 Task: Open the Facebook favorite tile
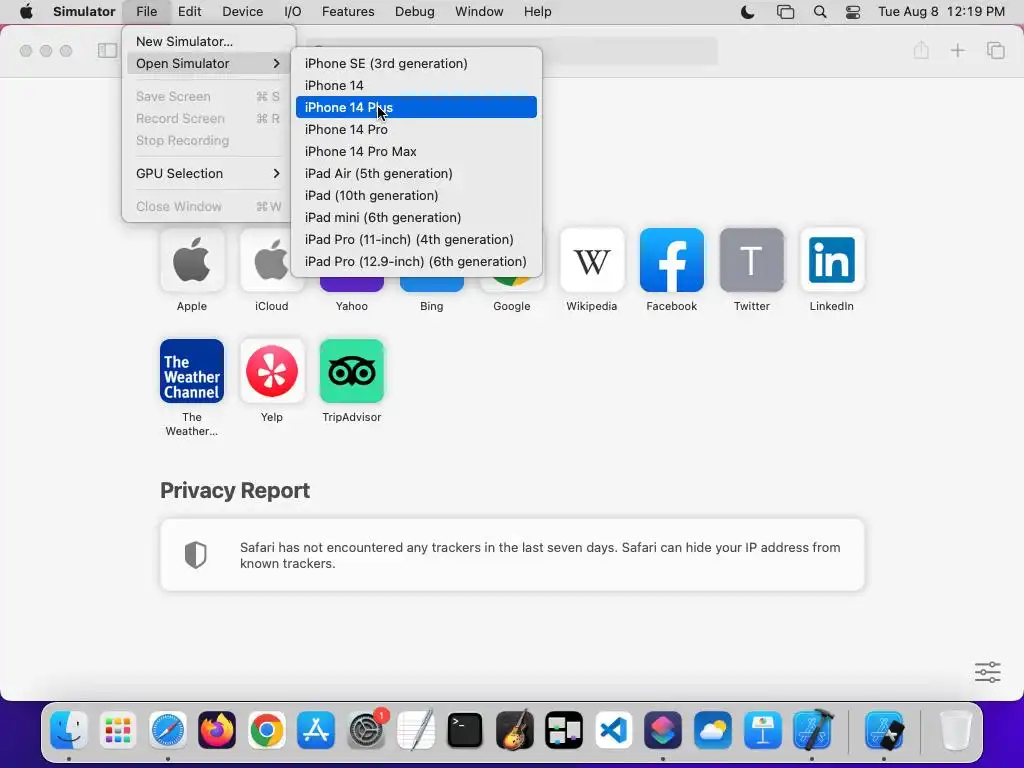pyautogui.click(x=671, y=260)
